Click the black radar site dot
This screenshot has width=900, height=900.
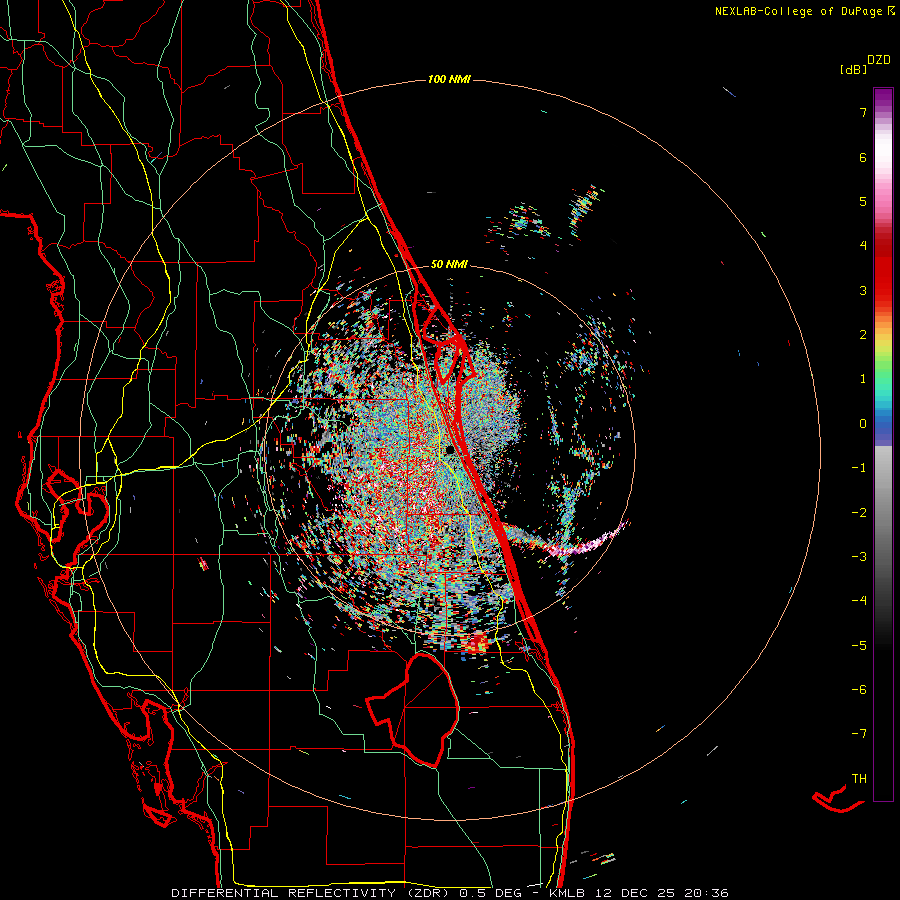click(450, 450)
